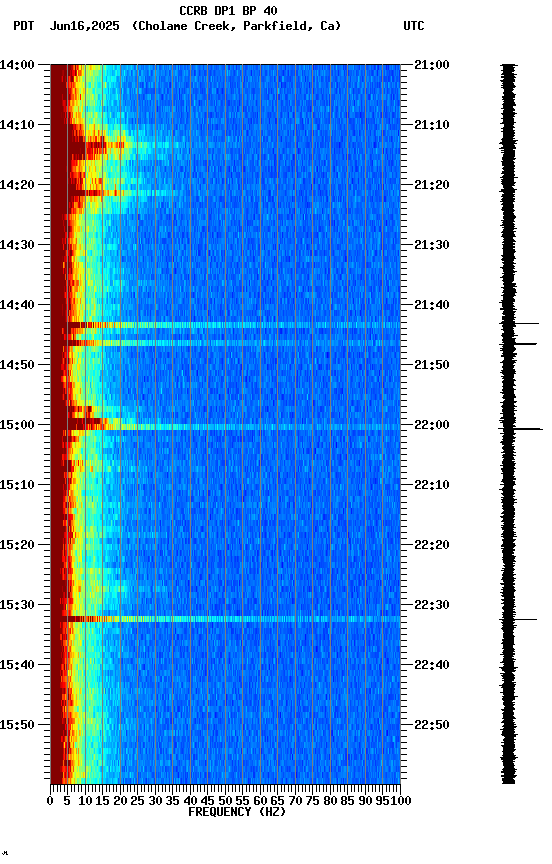Click the 15:40 PDT time label
Screen dimensions: 552x864
(x=17, y=665)
